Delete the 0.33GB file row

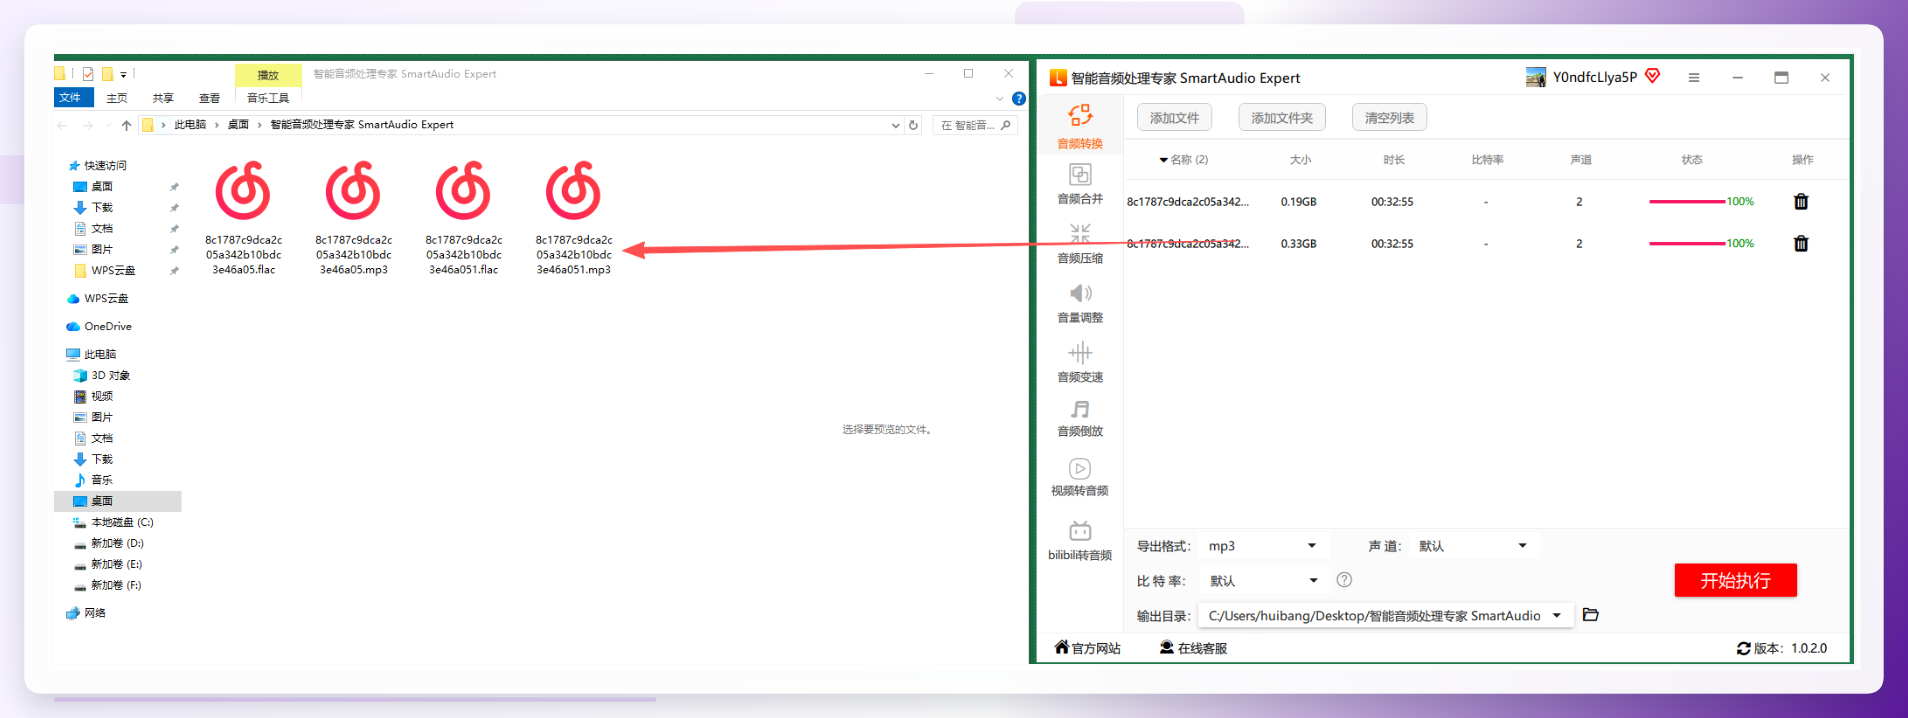tap(1801, 243)
